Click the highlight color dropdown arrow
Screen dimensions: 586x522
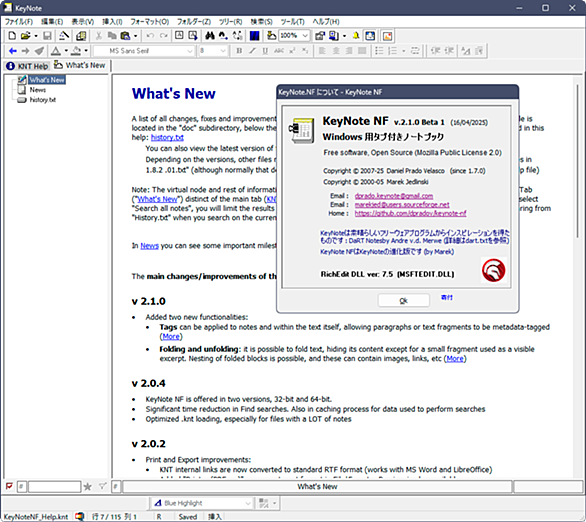pyautogui.click(x=86, y=51)
